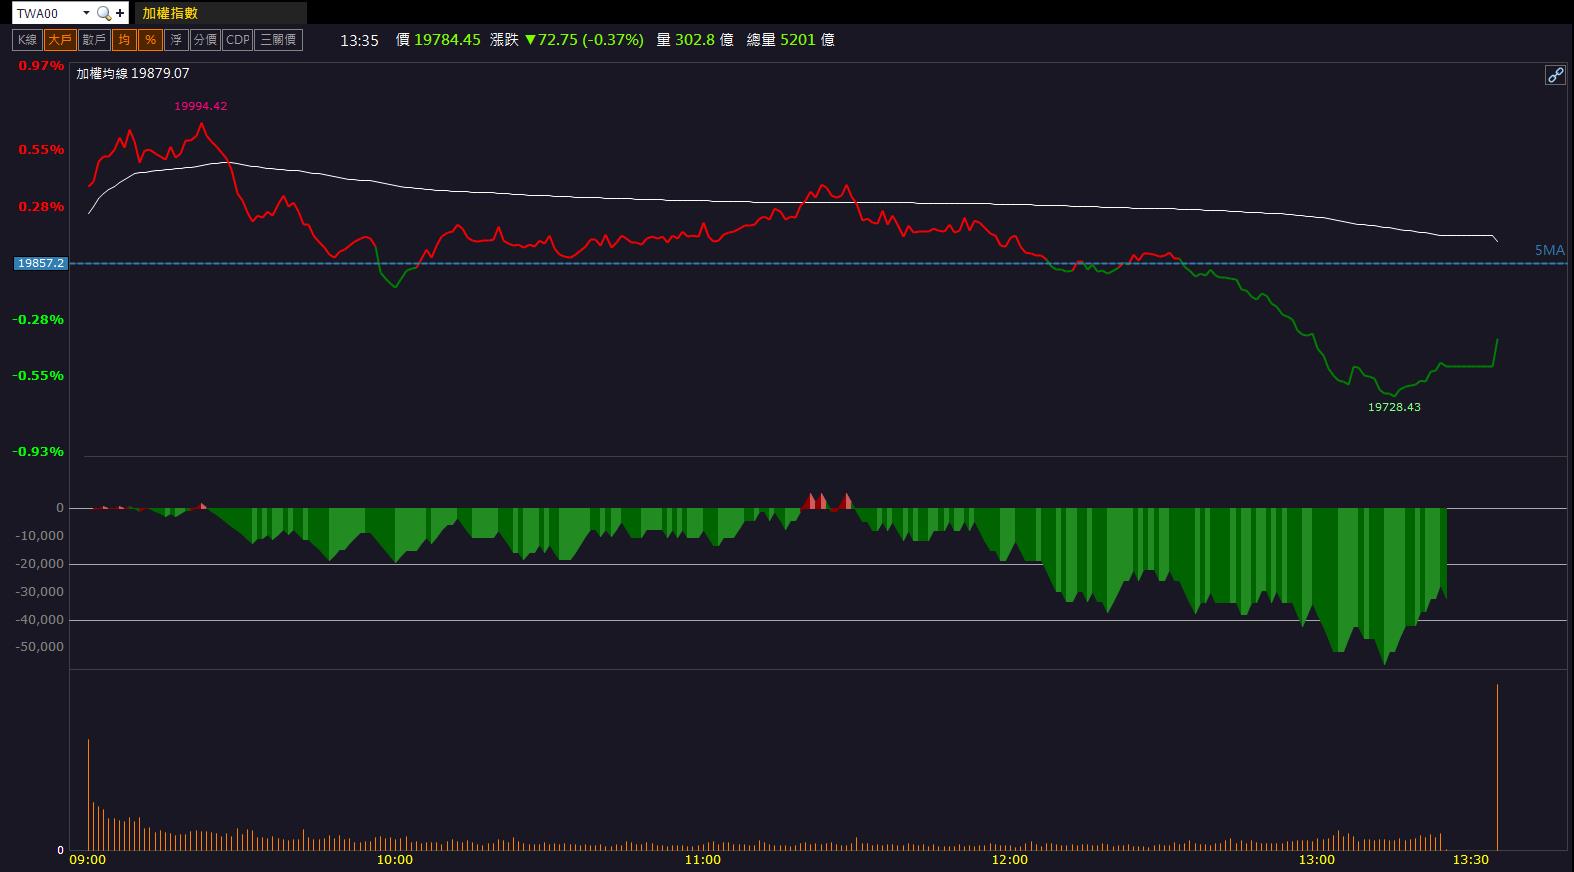Click the -50,000 axis label
The height and width of the screenshot is (872, 1574).
(x=40, y=647)
